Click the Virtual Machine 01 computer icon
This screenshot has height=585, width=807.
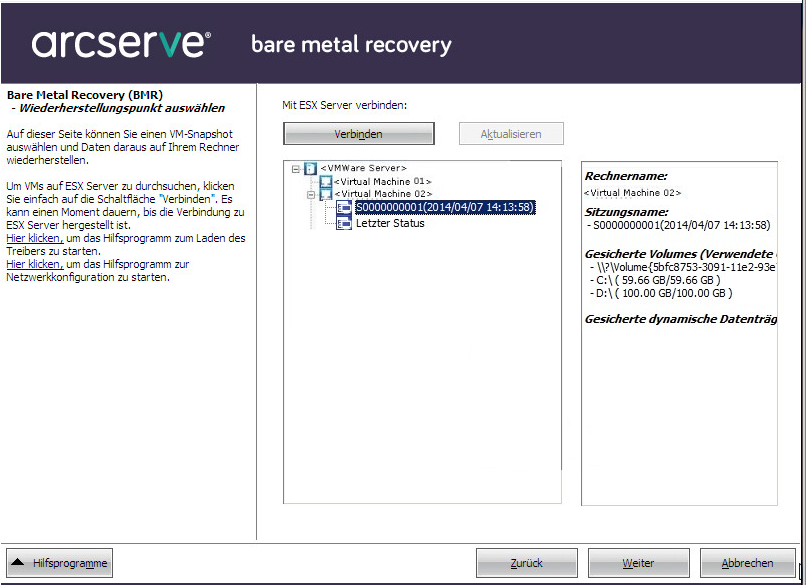click(325, 181)
